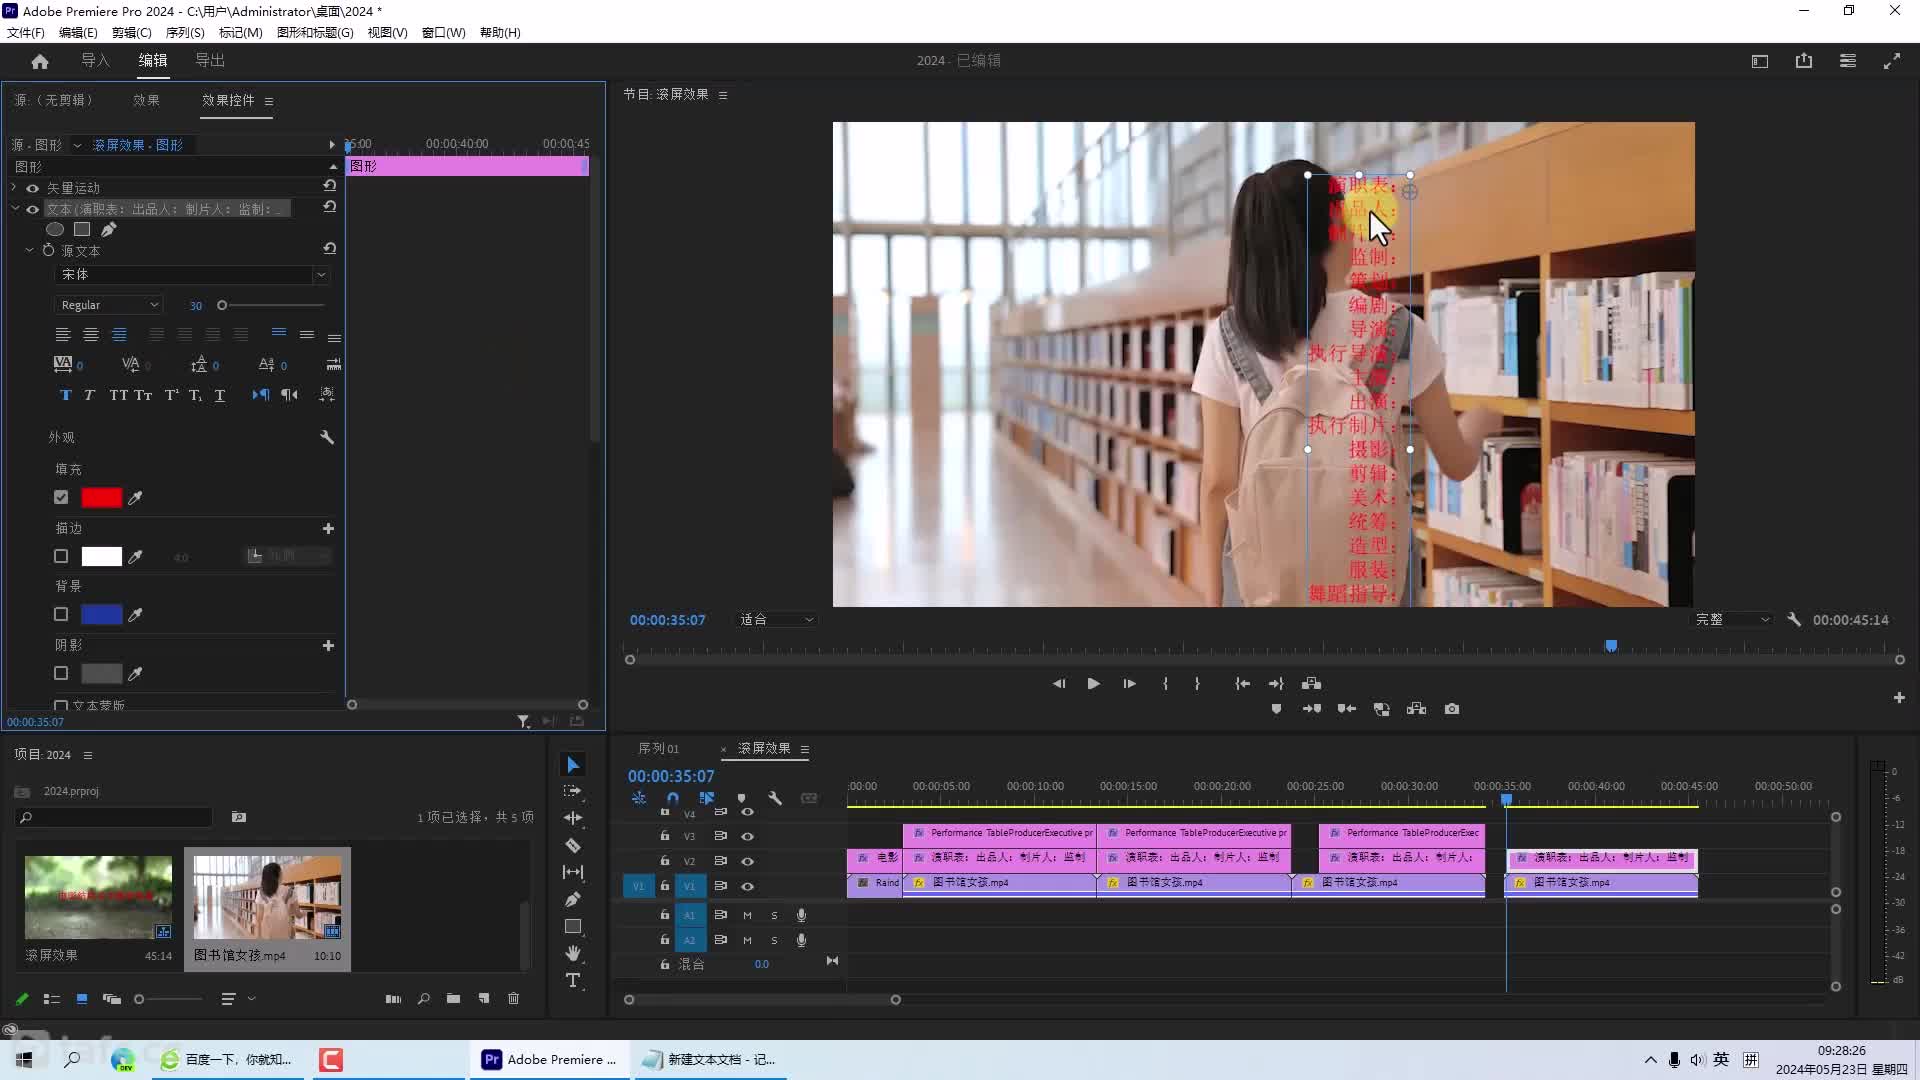Click Add Marker icon in Program monitor
The height and width of the screenshot is (1080, 1920).
coord(1276,709)
